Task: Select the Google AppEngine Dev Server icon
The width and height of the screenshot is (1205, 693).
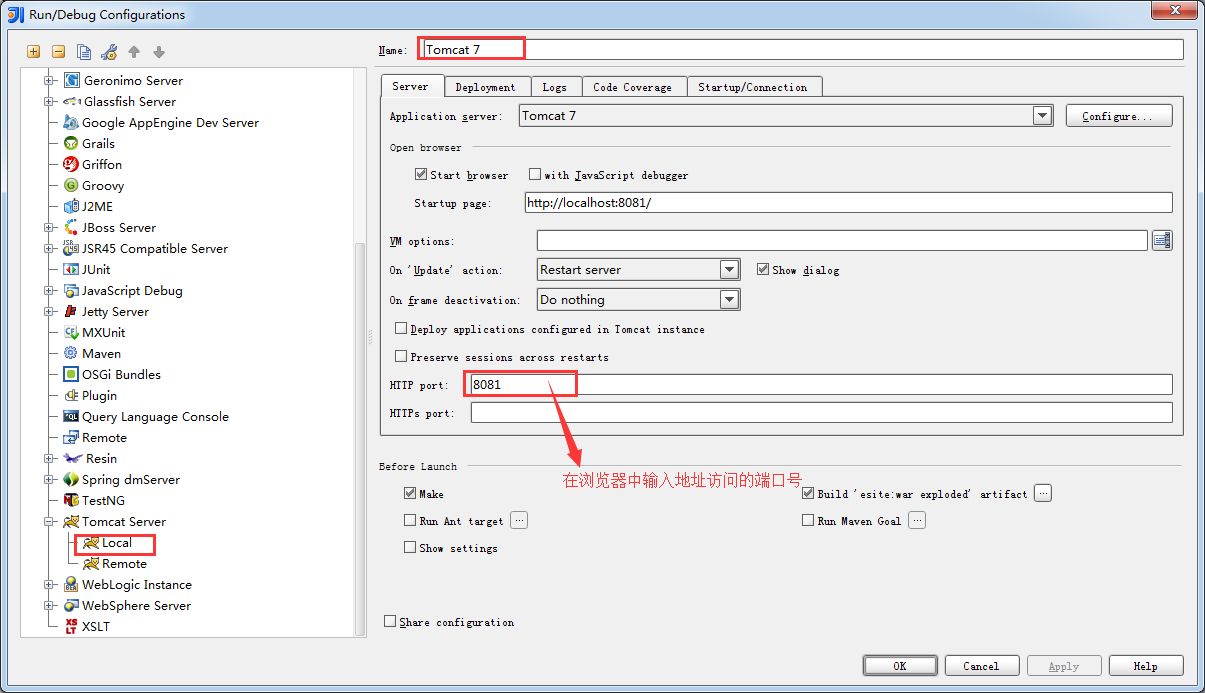Action: [71, 122]
